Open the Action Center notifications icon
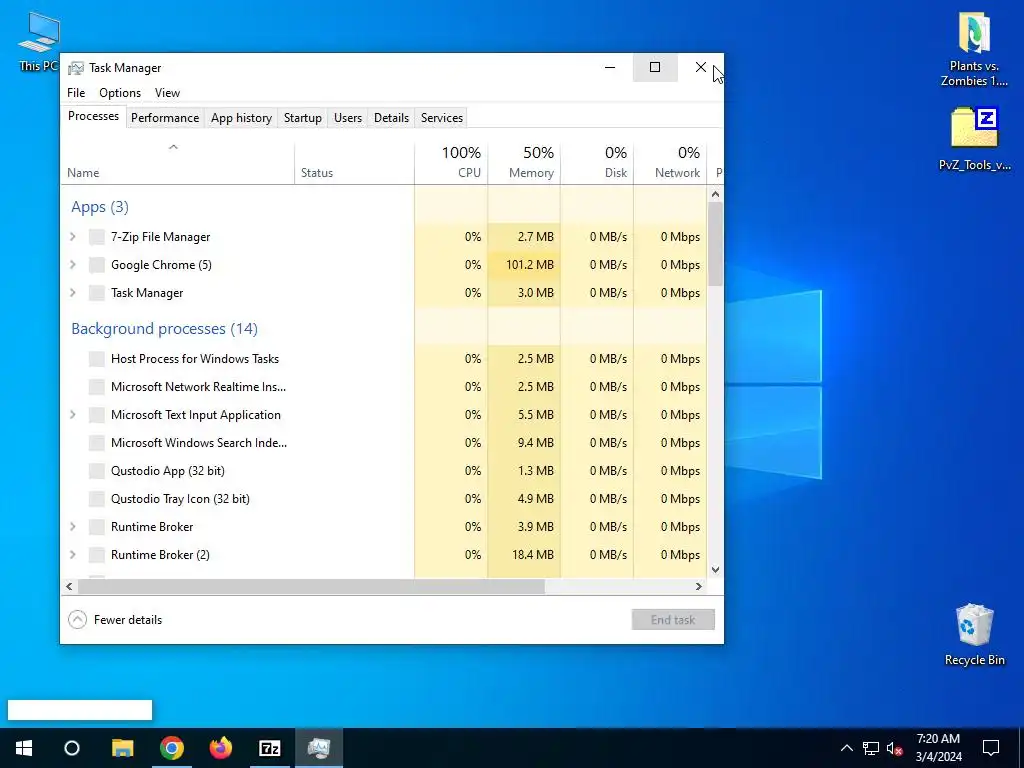1024x768 pixels. 991,748
